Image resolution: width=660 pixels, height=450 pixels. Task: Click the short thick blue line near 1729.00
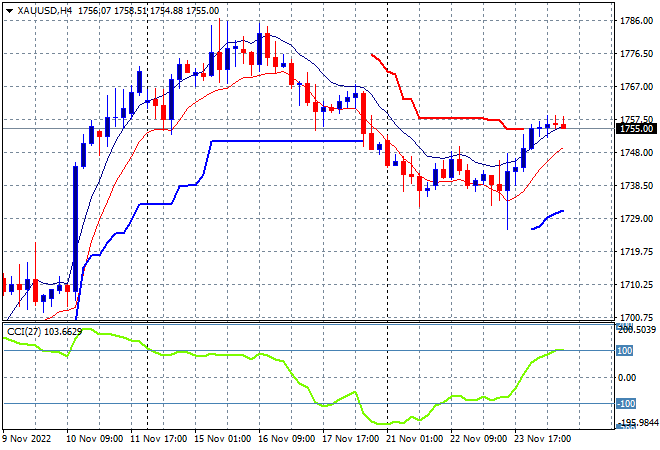[x=548, y=220]
